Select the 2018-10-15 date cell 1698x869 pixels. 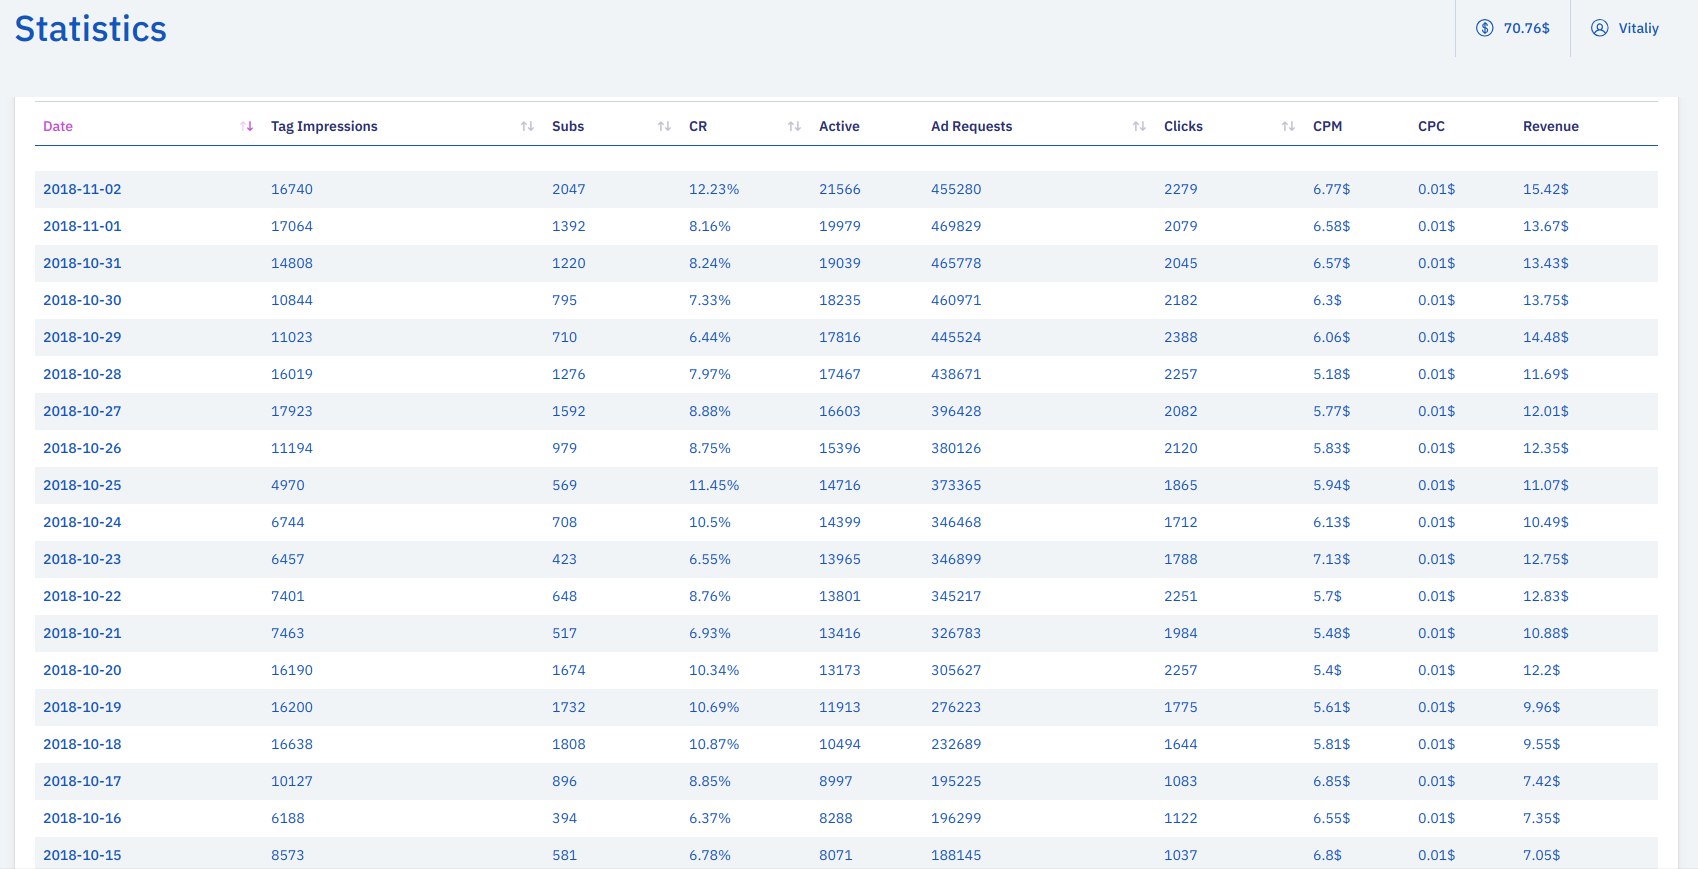tap(82, 855)
